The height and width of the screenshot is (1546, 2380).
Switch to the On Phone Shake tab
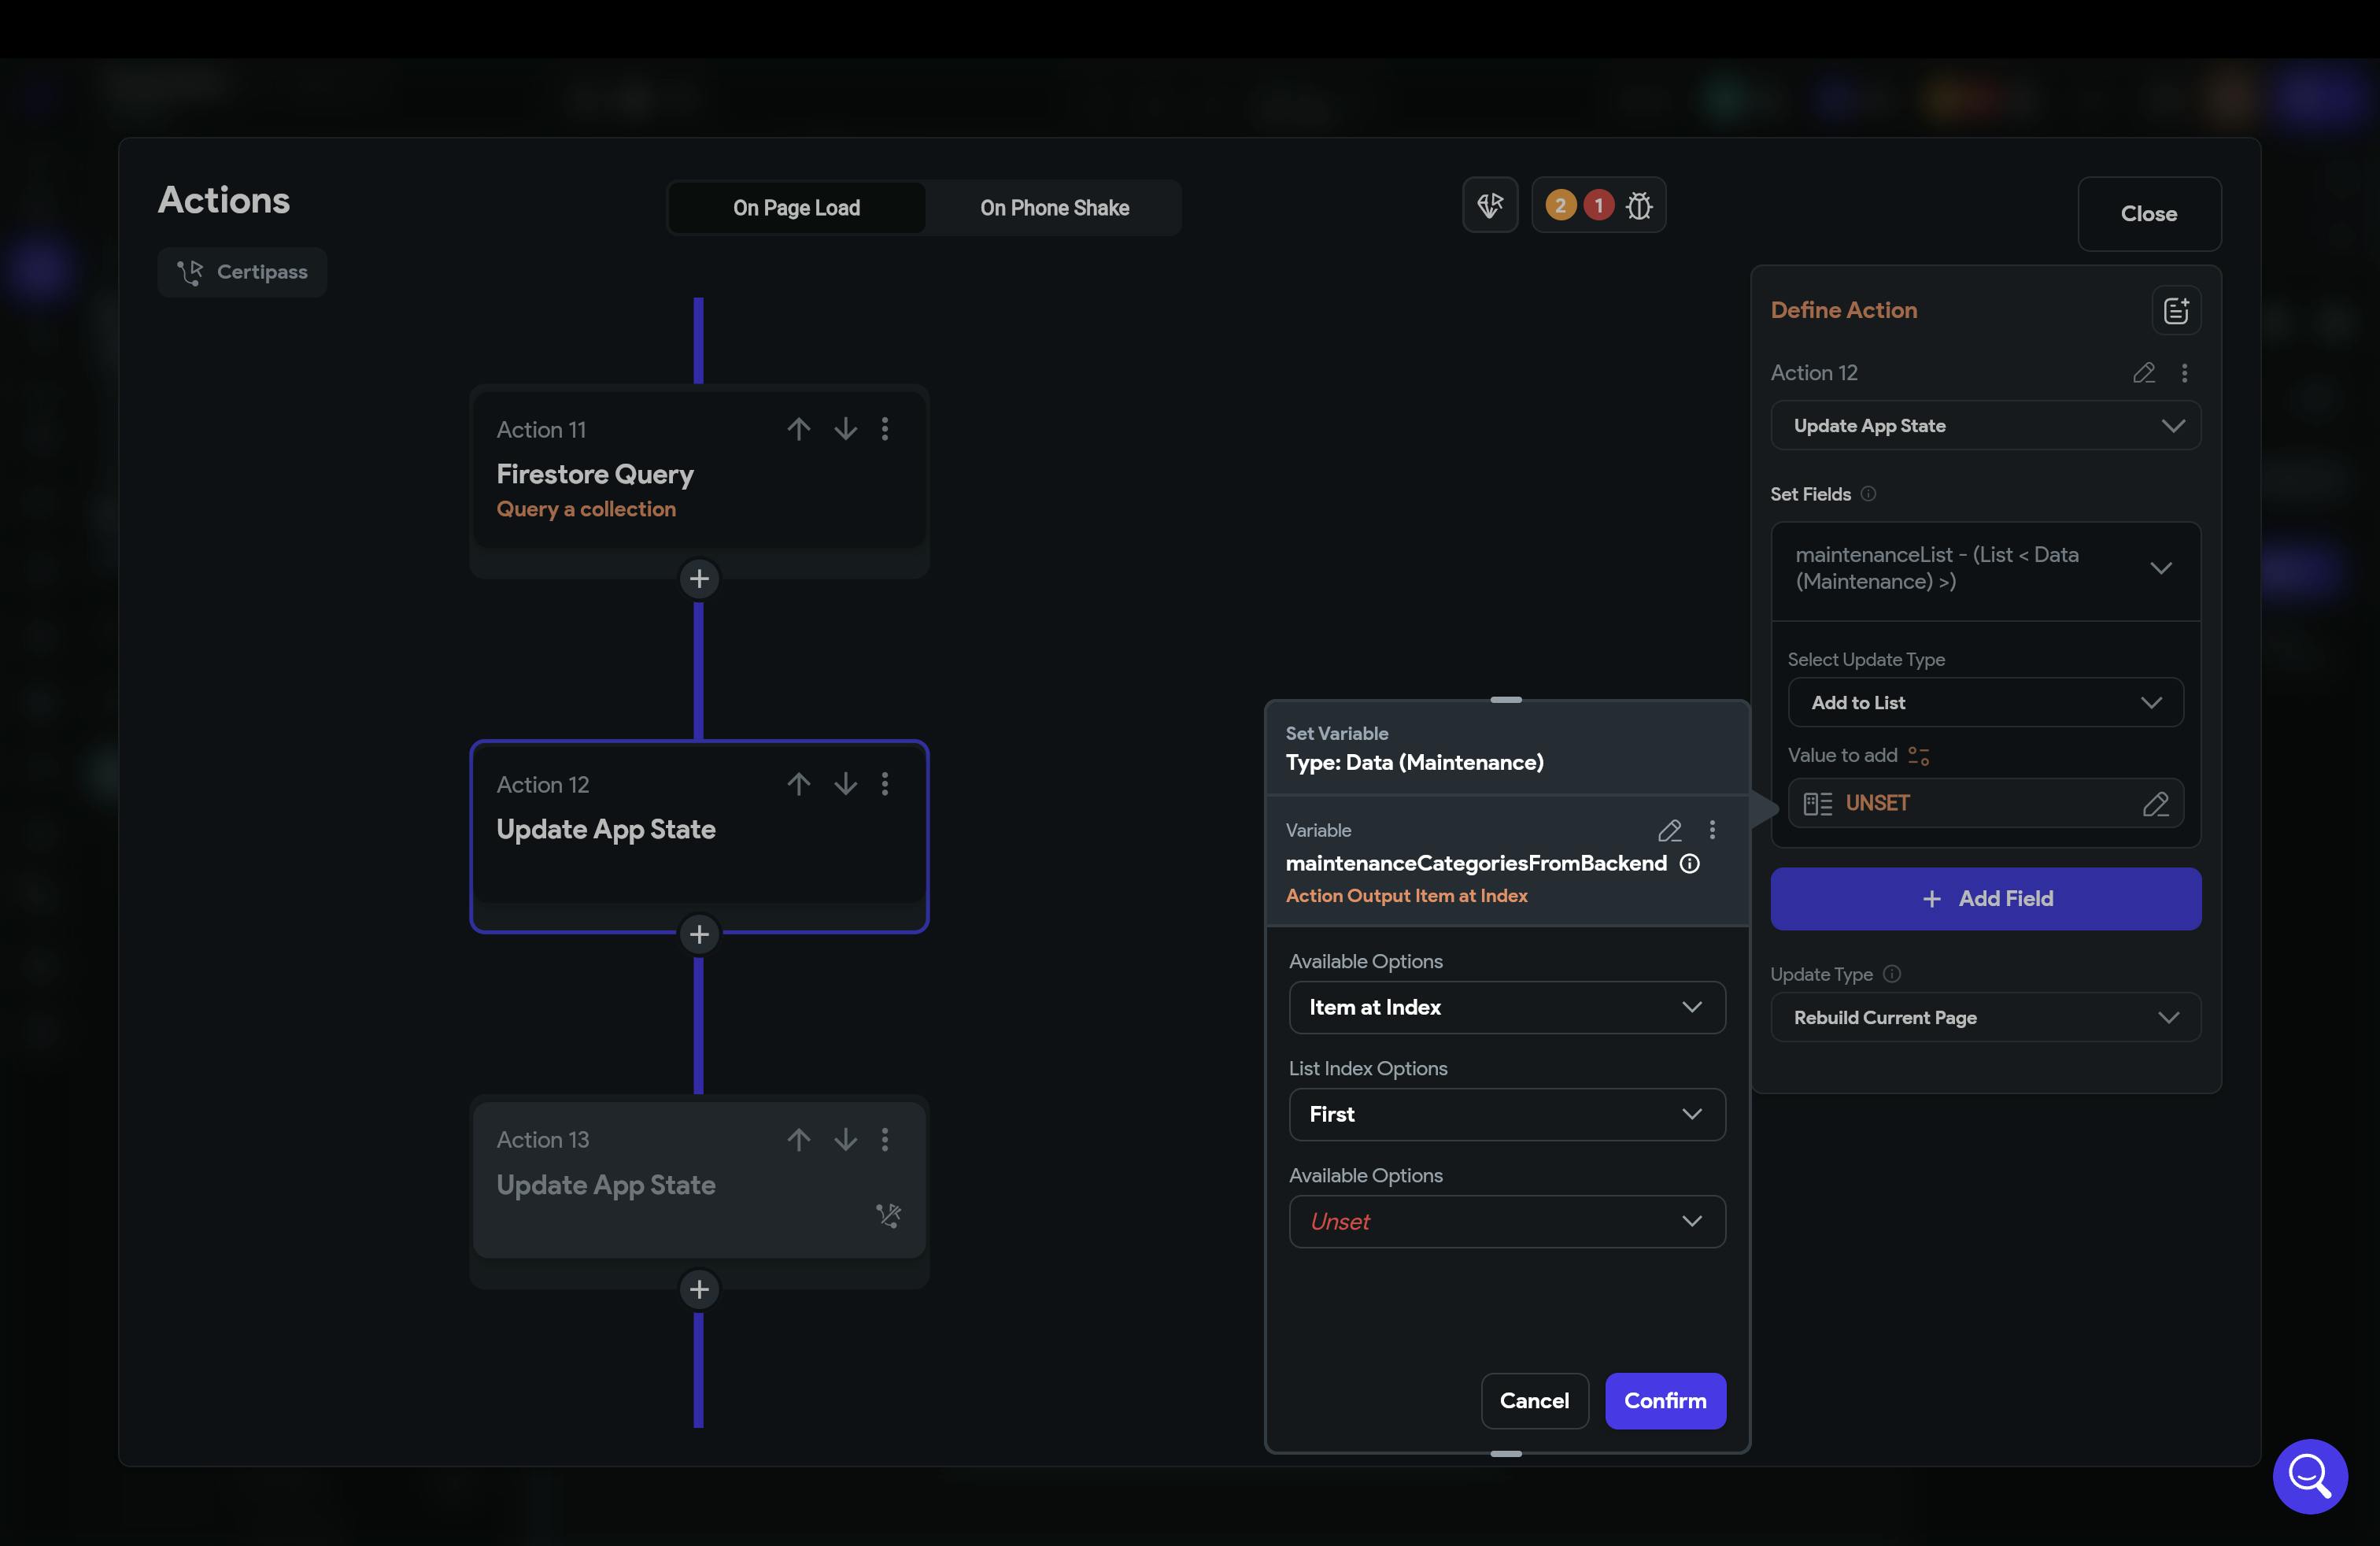pyautogui.click(x=1054, y=208)
